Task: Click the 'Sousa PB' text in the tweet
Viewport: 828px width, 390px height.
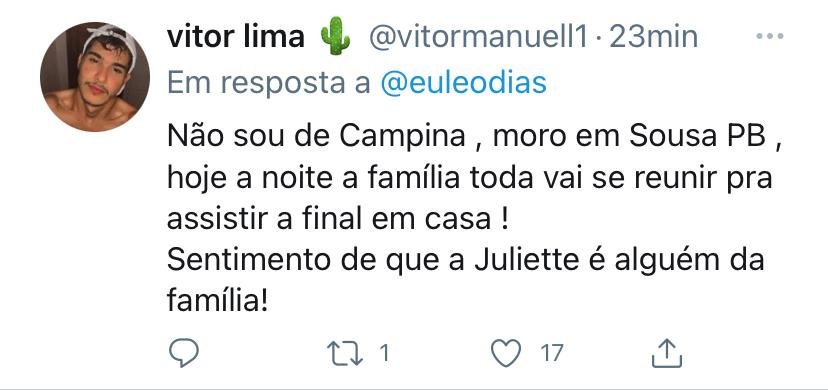Action: [698, 137]
